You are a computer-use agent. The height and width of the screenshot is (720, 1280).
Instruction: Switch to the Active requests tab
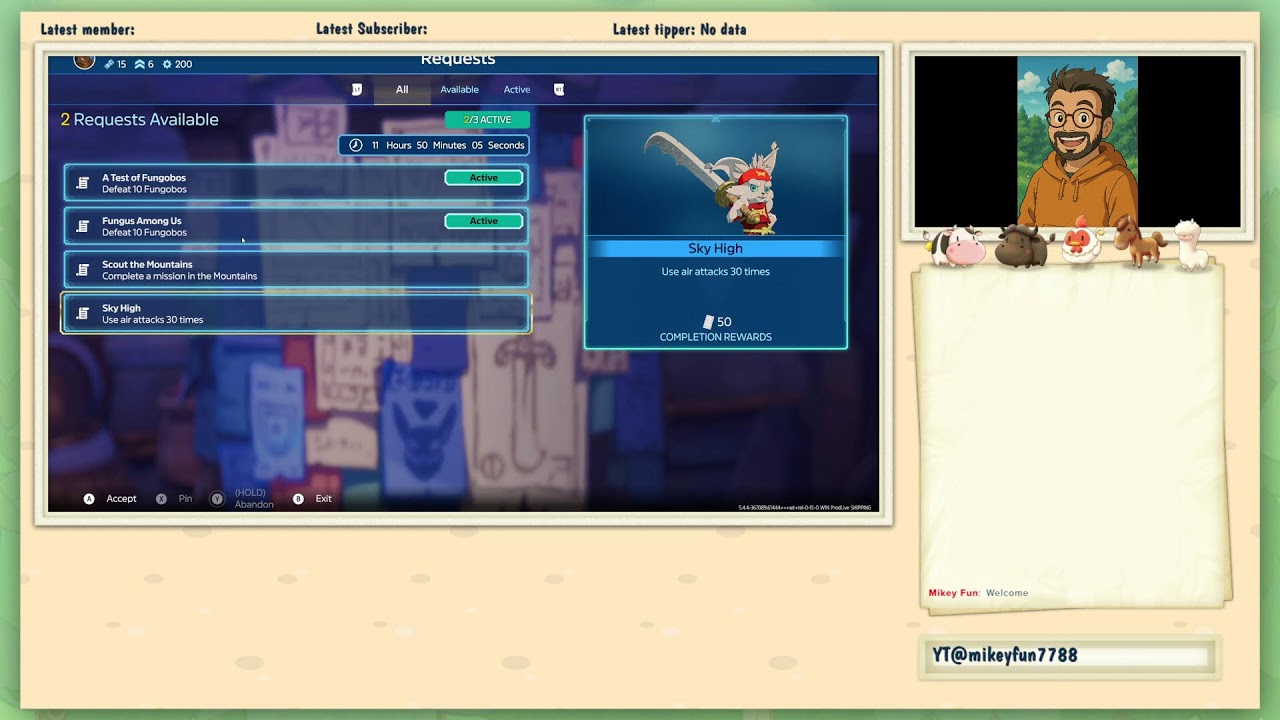(x=517, y=90)
